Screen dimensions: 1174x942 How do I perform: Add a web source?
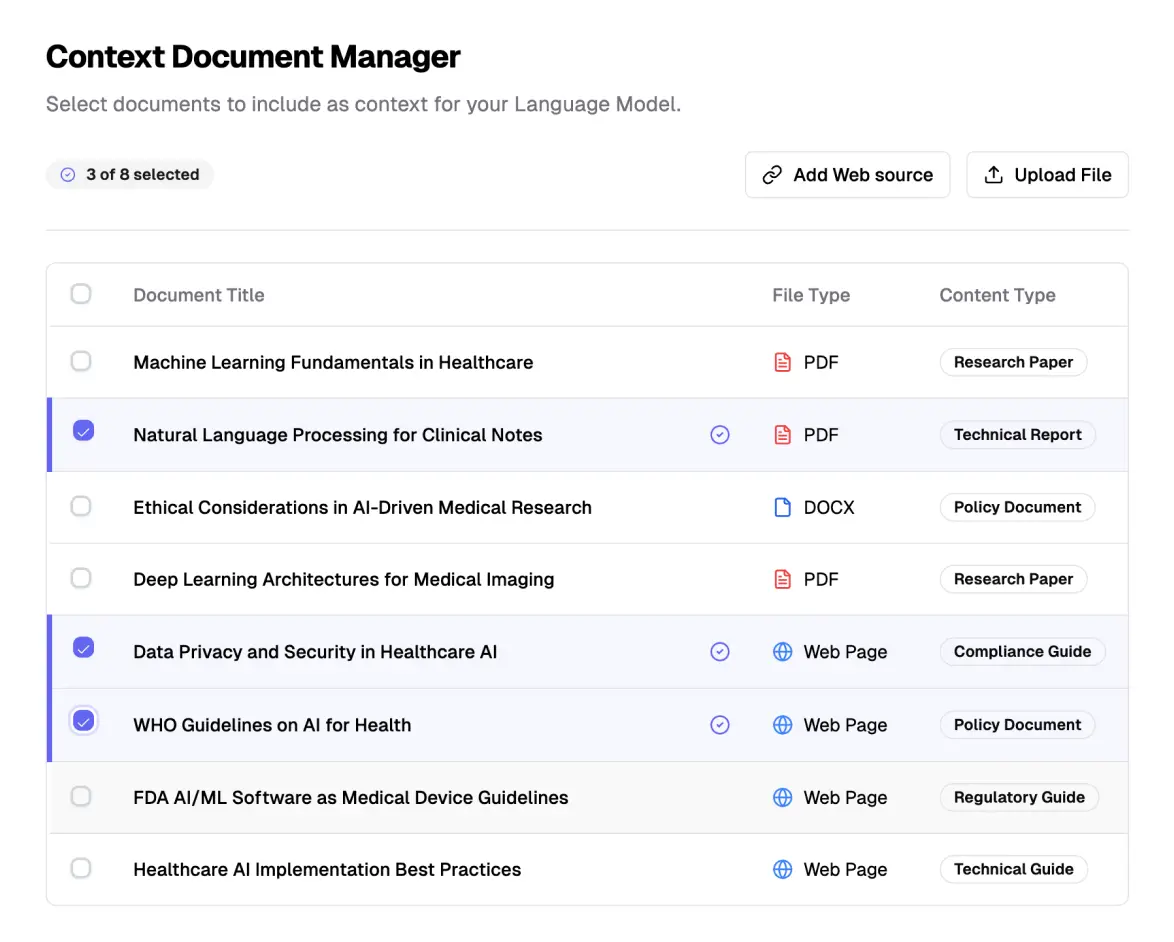pyautogui.click(x=847, y=174)
